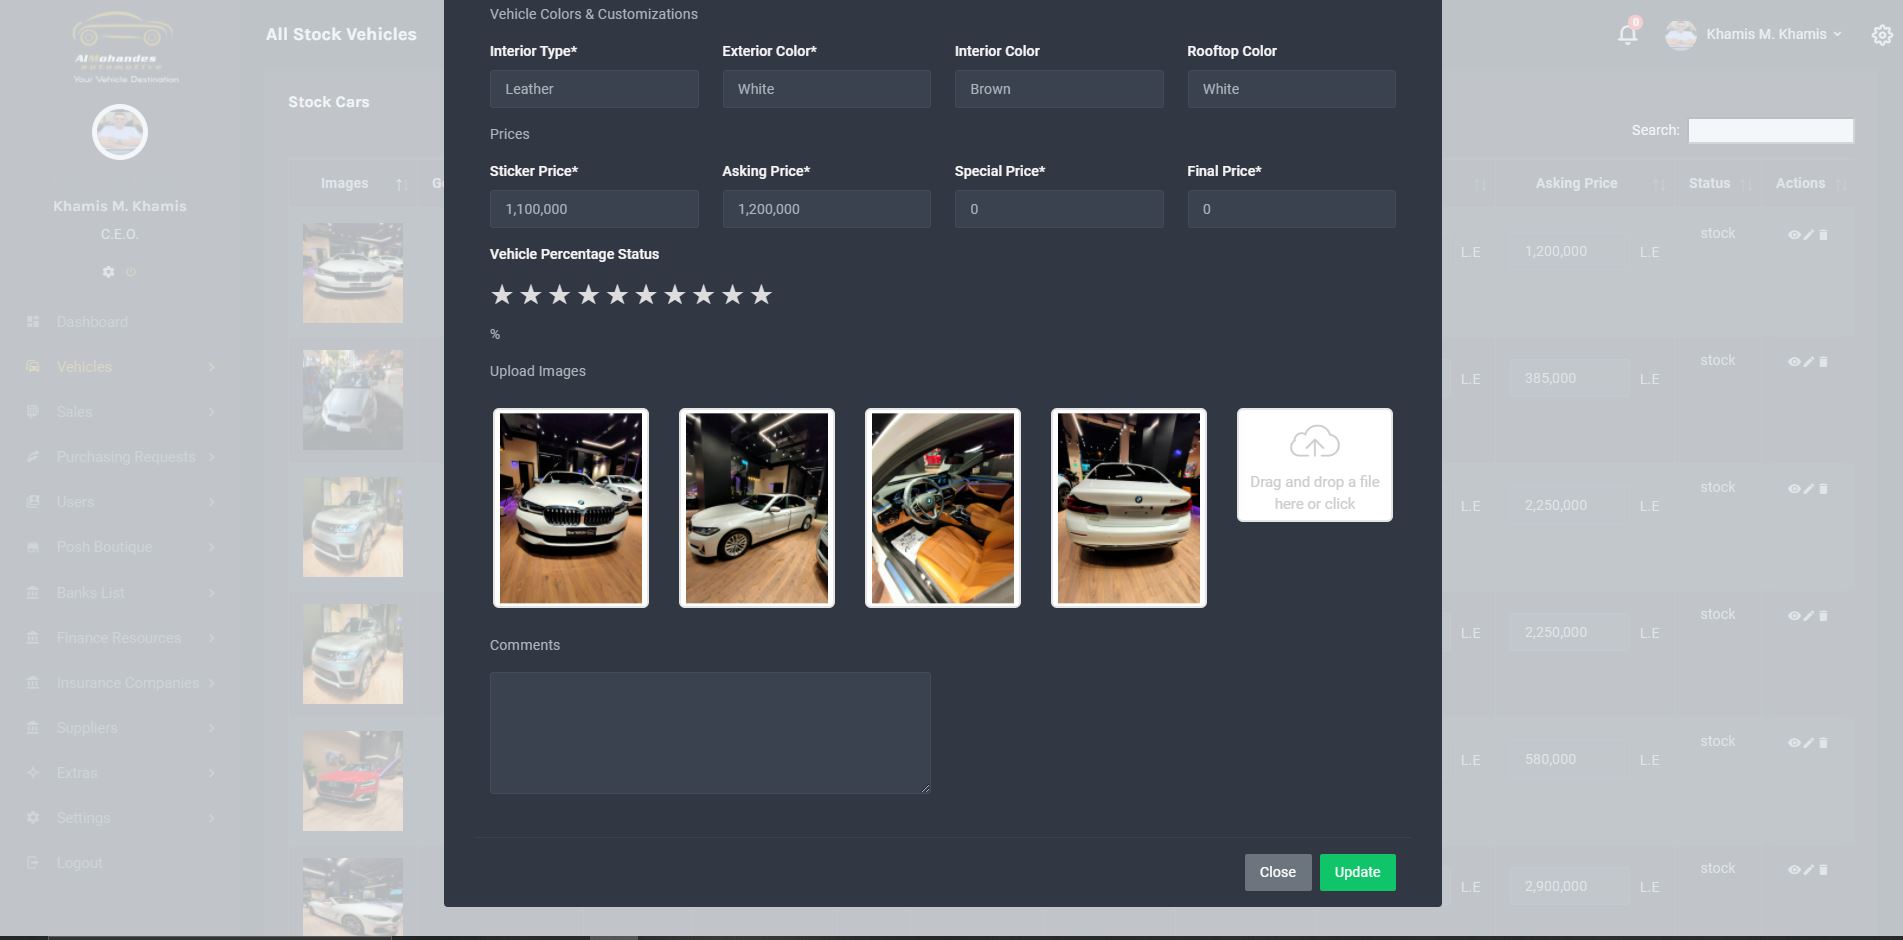Expand the Extras chevron
Screen dimensions: 1903x940
[x=211, y=773]
